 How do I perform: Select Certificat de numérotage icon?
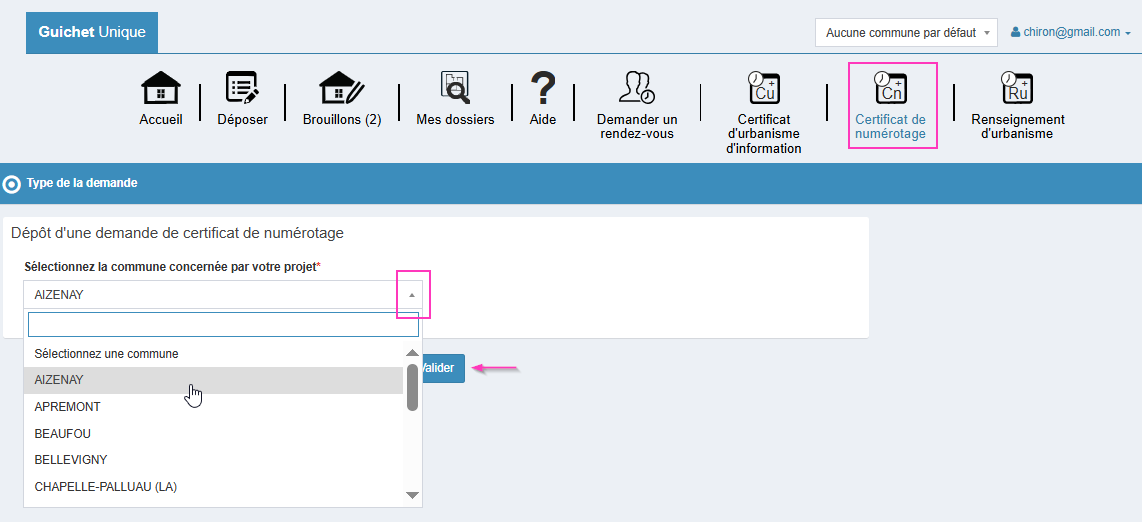pyautogui.click(x=890, y=88)
